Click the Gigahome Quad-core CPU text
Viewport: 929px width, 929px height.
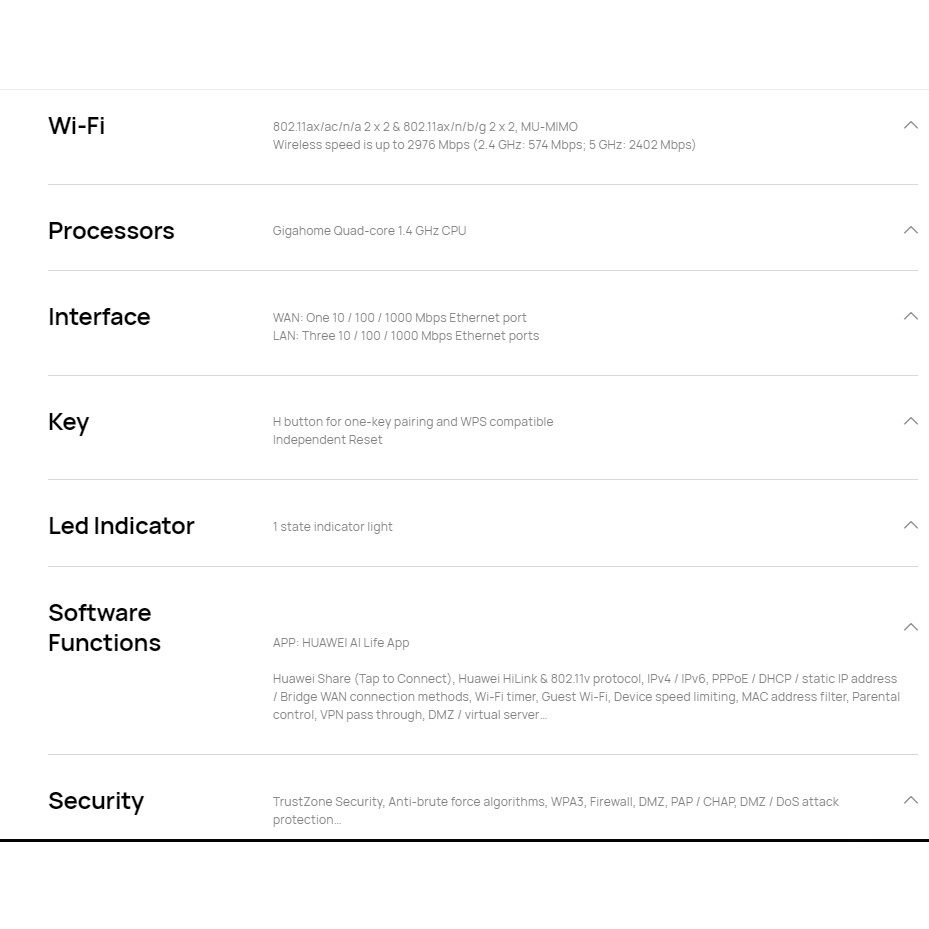(369, 231)
